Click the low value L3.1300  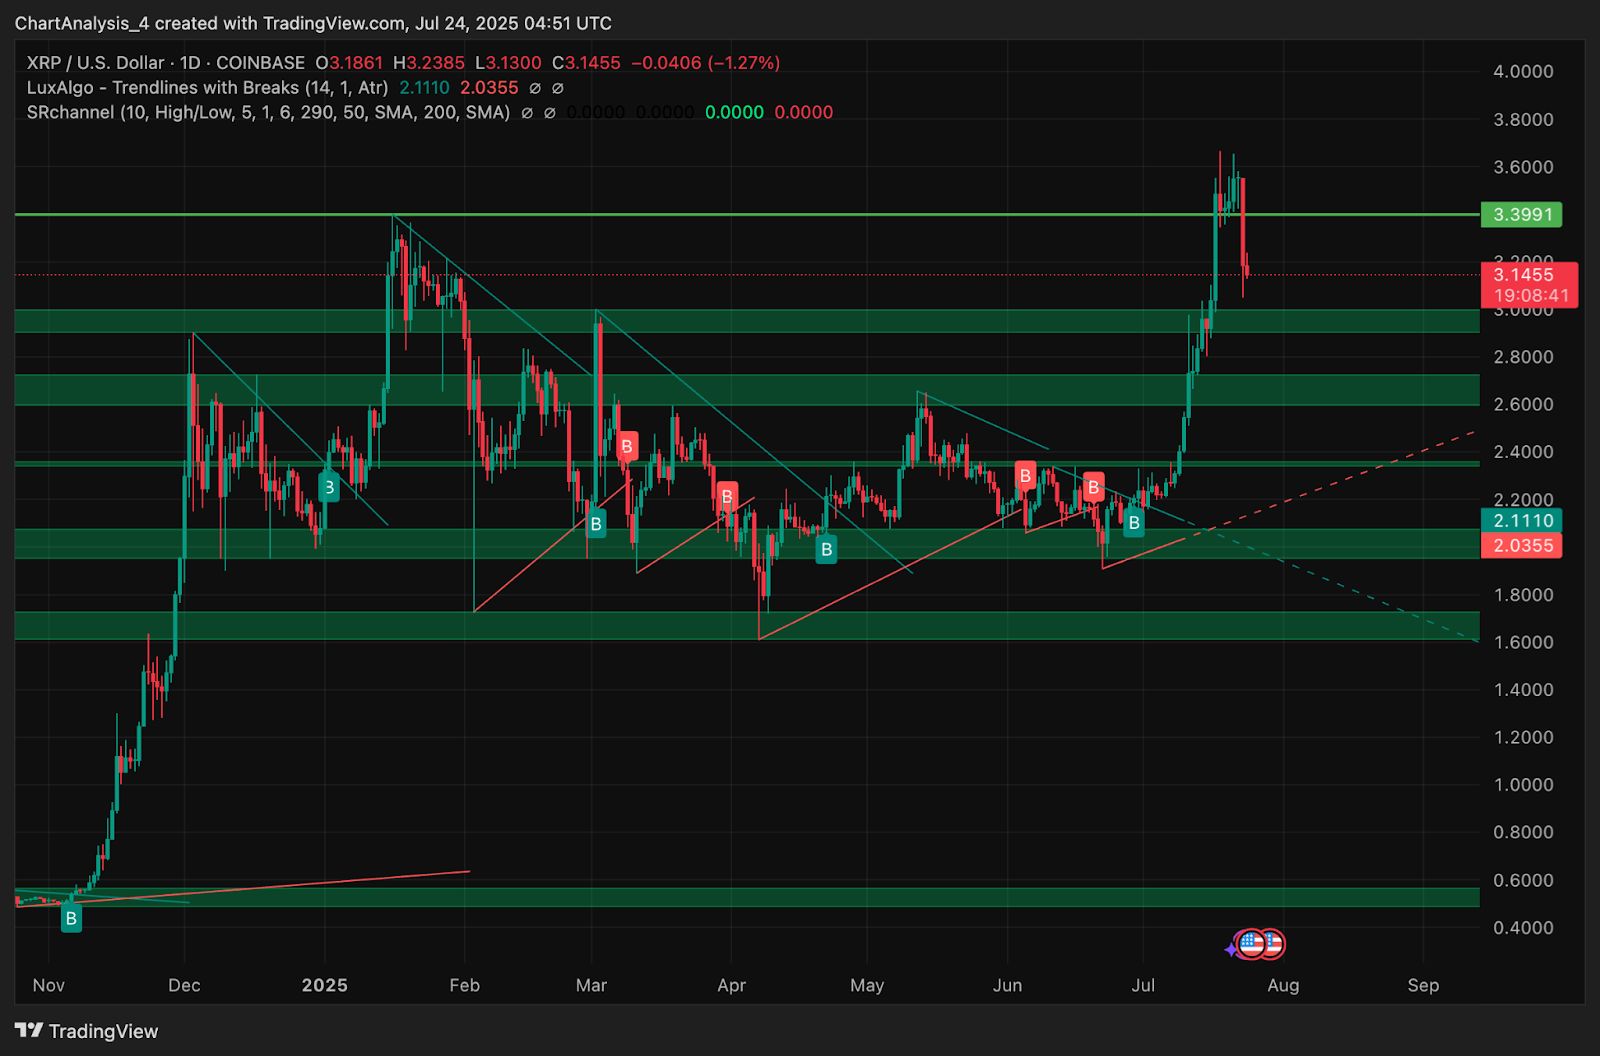508,63
